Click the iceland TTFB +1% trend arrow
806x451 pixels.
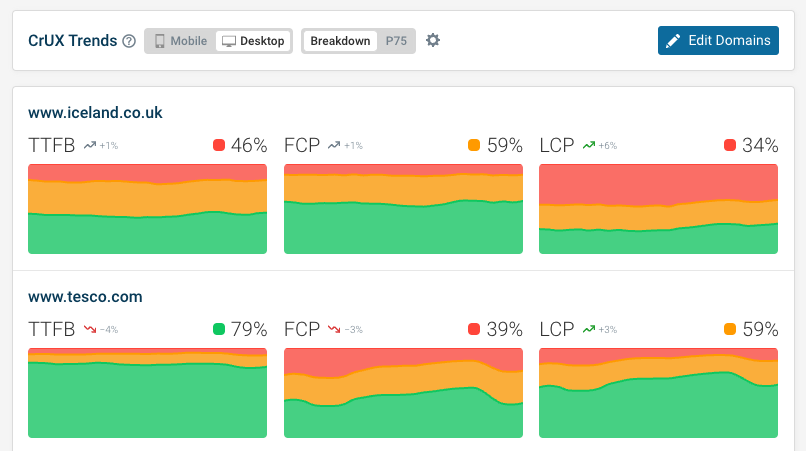[x=90, y=146]
